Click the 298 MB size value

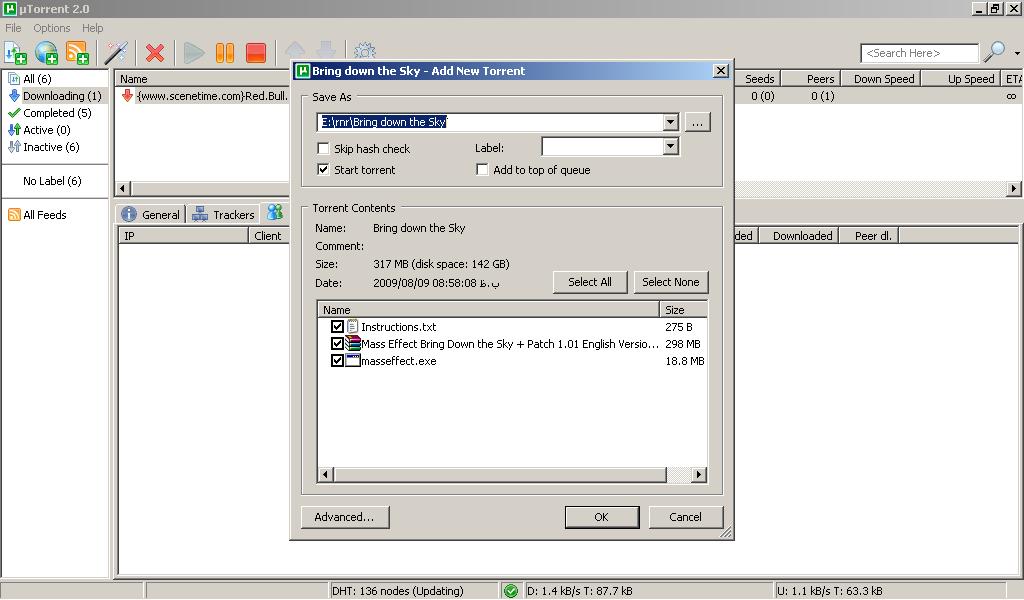(682, 343)
